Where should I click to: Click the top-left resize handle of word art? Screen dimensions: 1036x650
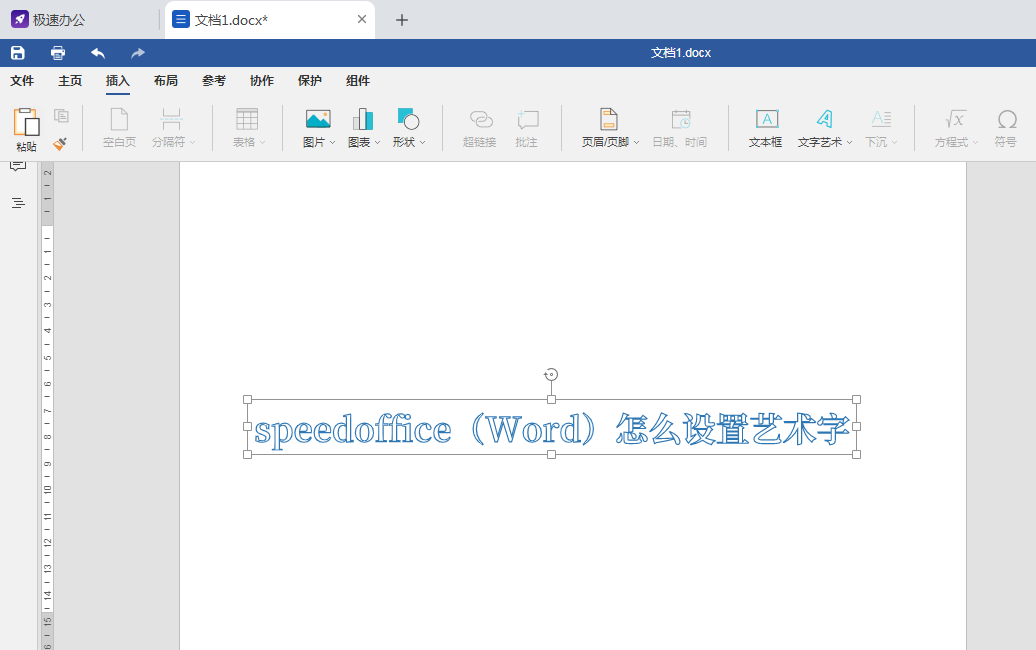pyautogui.click(x=248, y=400)
